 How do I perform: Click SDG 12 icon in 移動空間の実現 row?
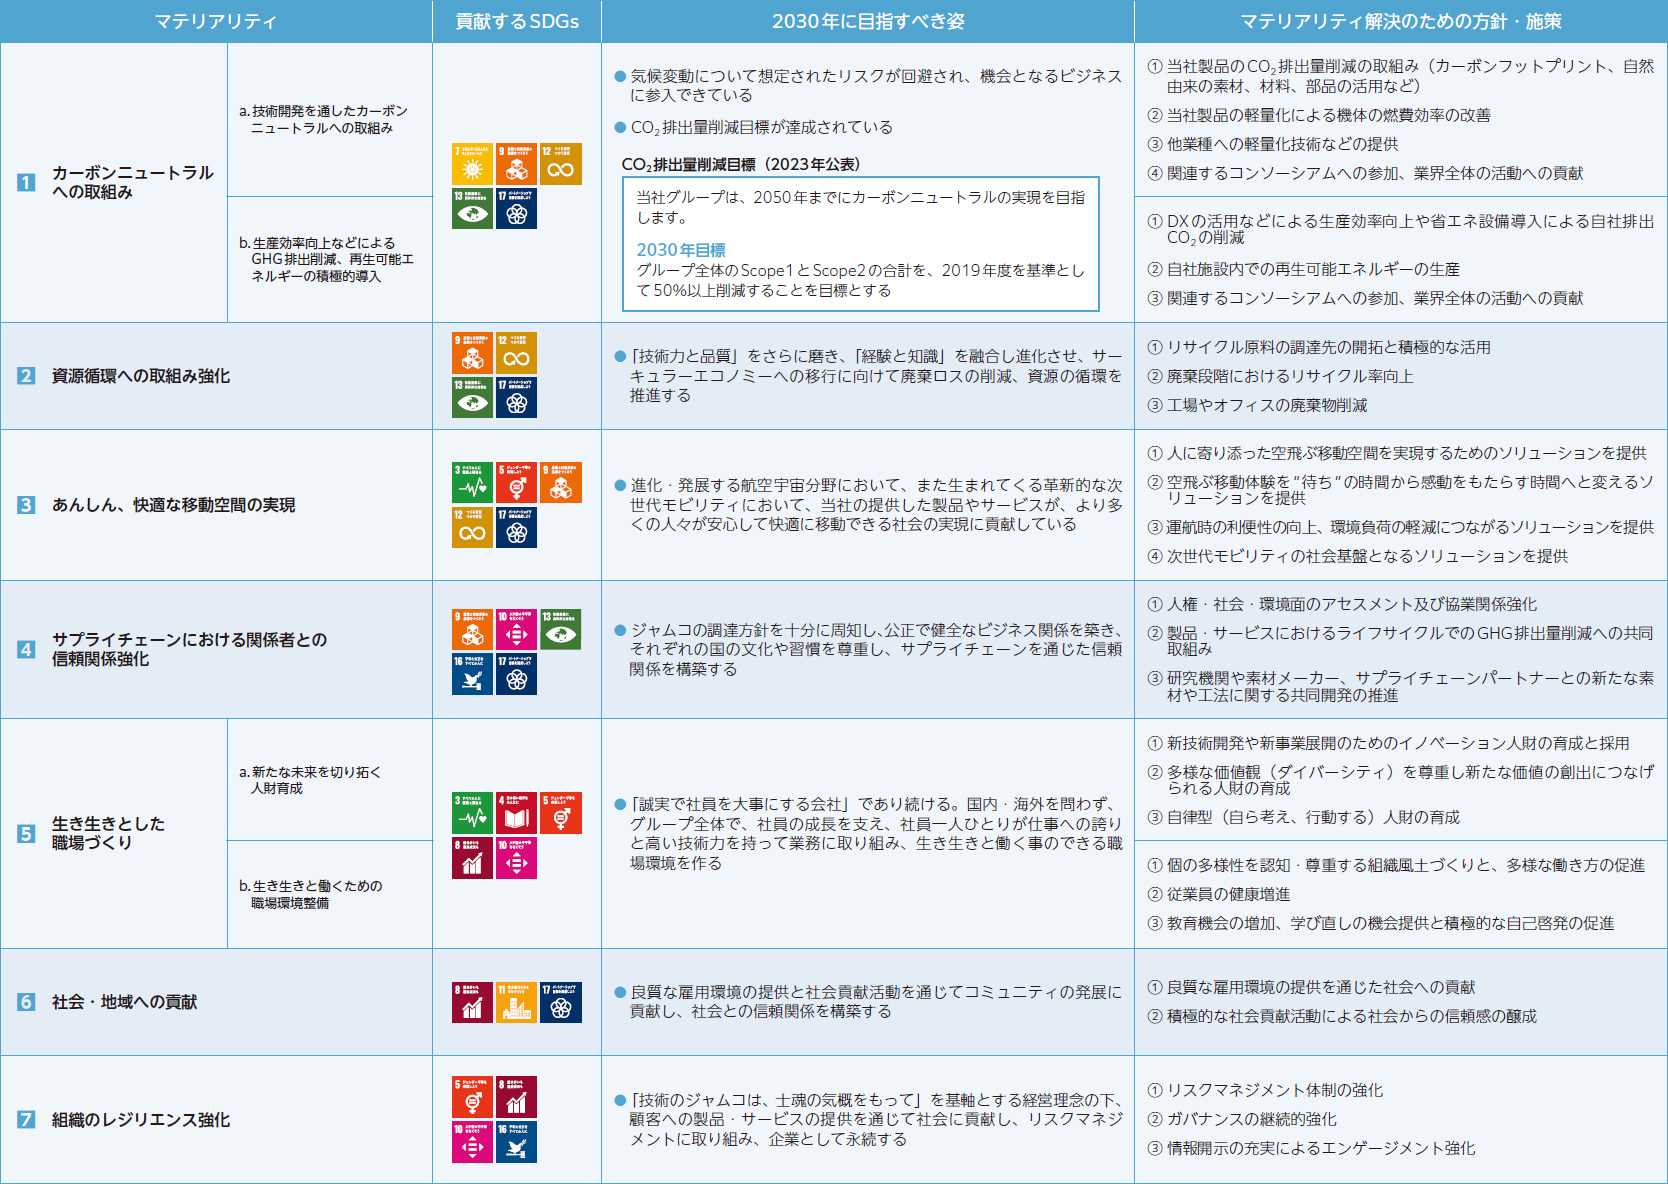point(472,527)
